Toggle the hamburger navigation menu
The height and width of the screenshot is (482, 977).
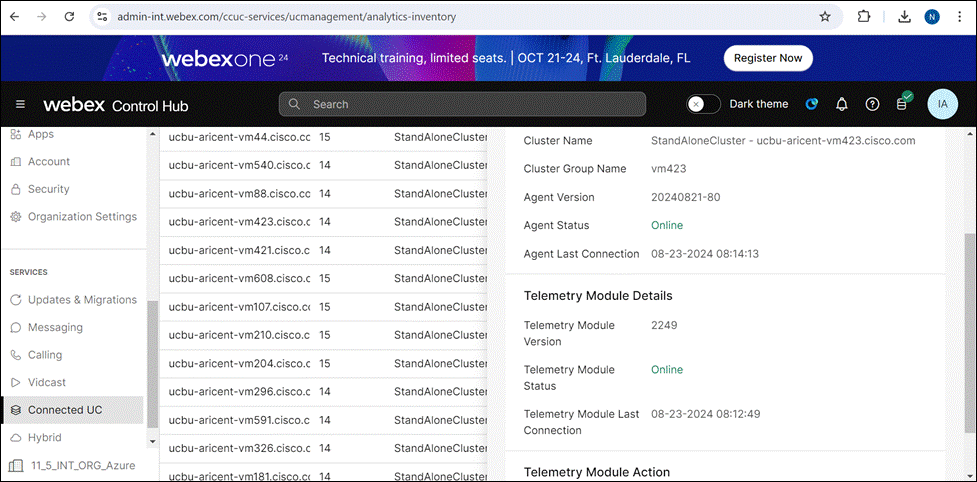click(x=21, y=105)
